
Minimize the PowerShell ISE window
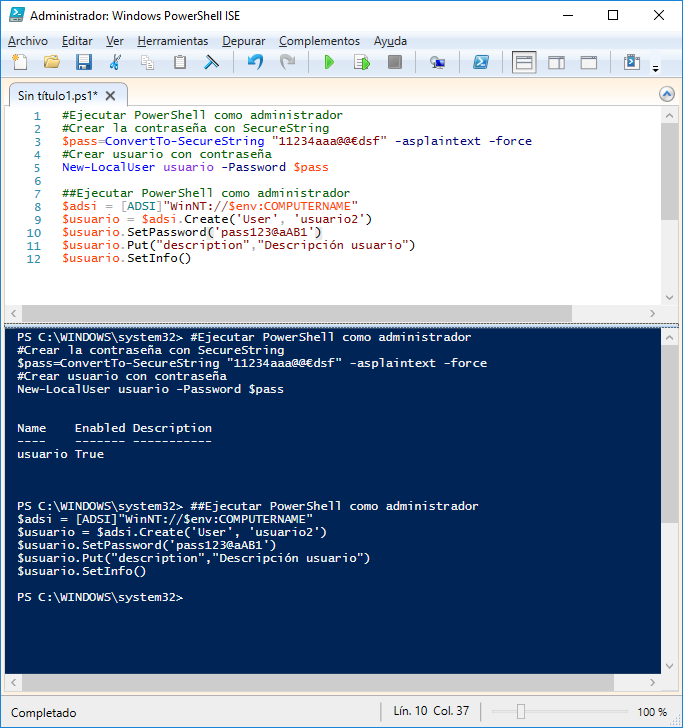568,15
